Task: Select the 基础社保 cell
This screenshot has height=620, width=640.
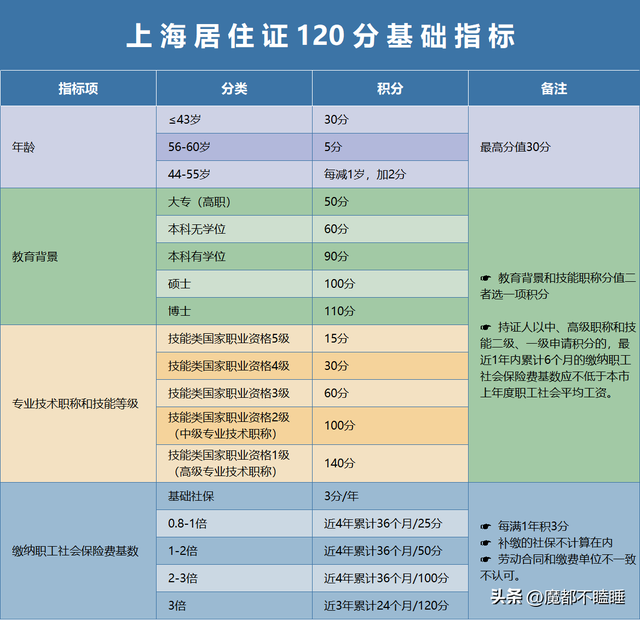Action: coord(234,496)
